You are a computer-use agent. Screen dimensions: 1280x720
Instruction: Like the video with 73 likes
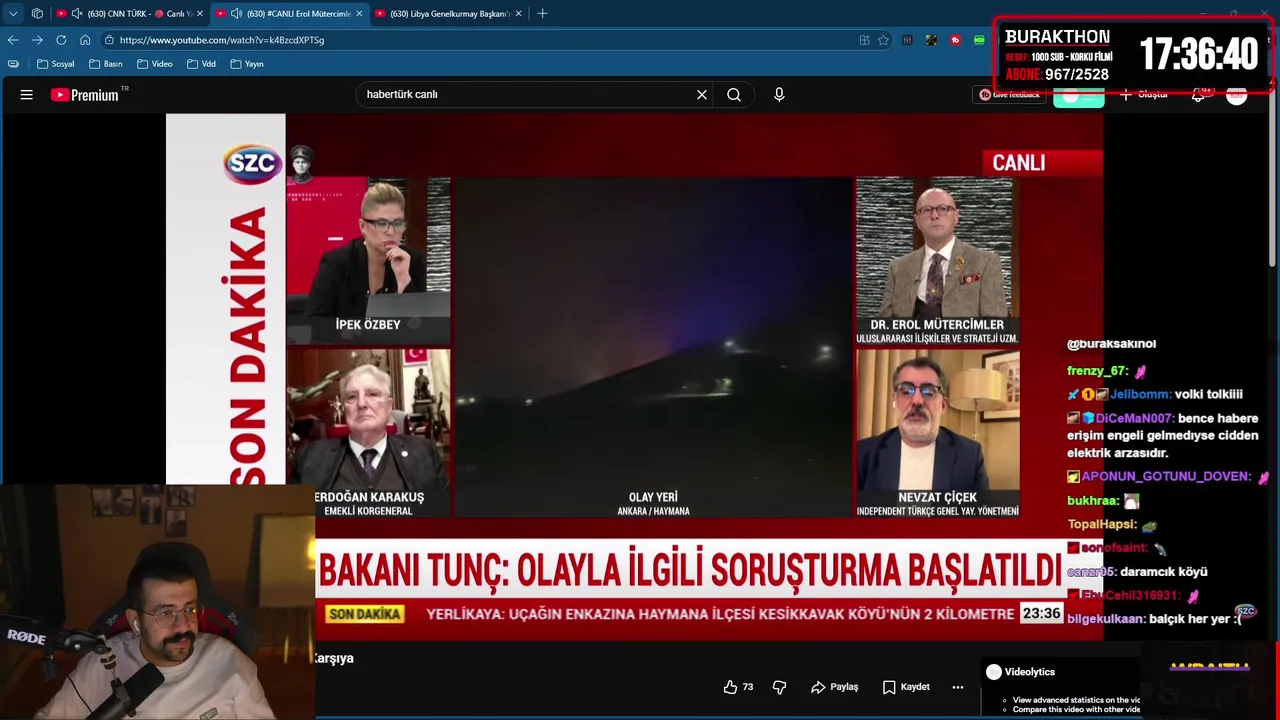738,687
